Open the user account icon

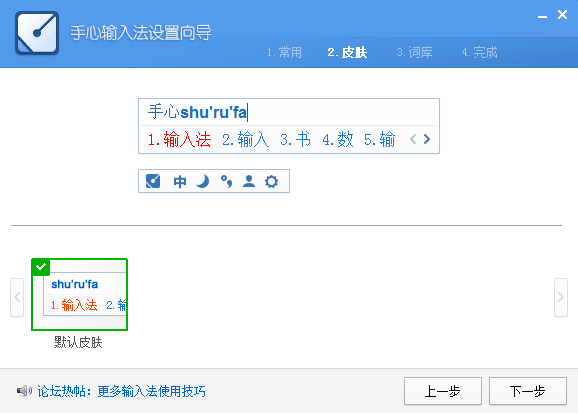[x=249, y=181]
